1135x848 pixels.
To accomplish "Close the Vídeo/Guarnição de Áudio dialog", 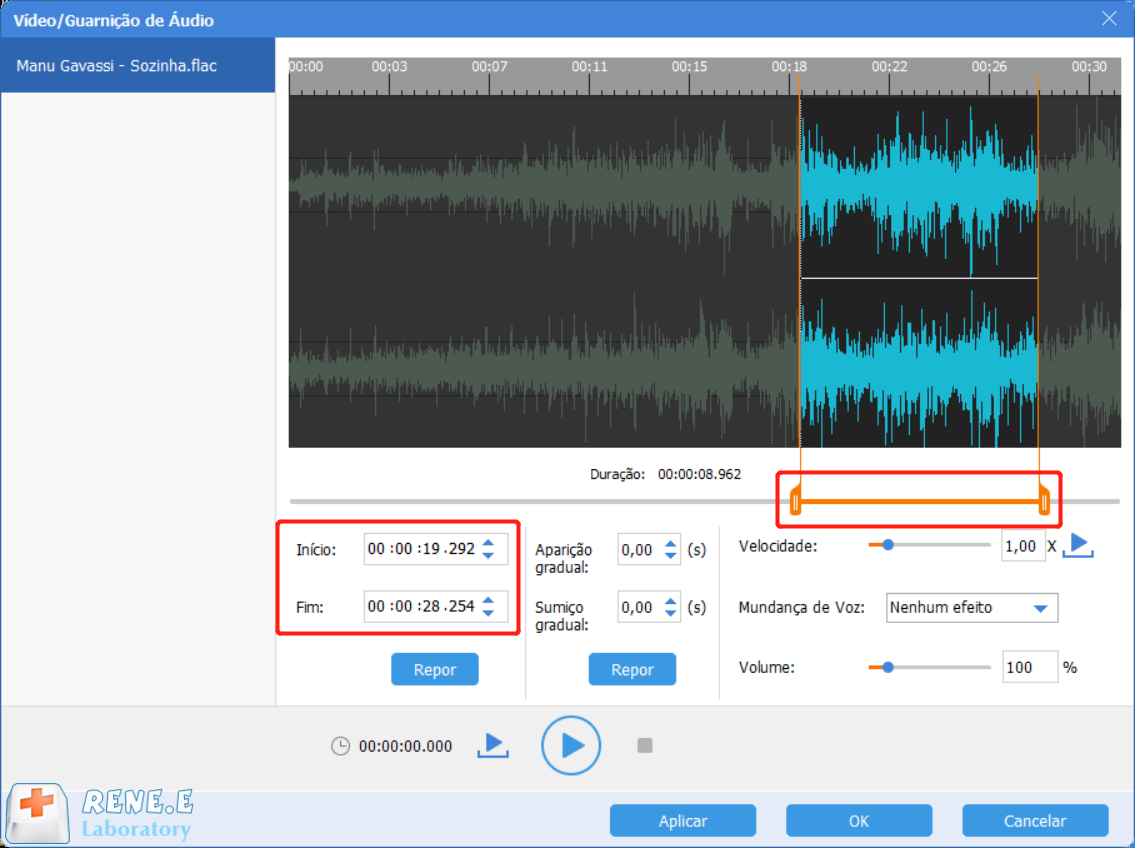I will 1109,19.
